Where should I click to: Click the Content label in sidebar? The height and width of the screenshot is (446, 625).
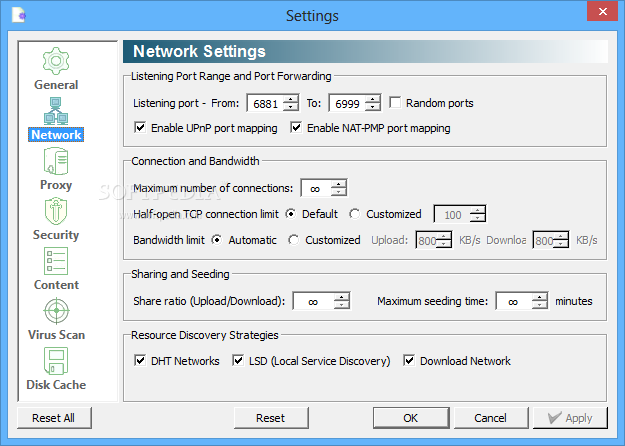(56, 285)
